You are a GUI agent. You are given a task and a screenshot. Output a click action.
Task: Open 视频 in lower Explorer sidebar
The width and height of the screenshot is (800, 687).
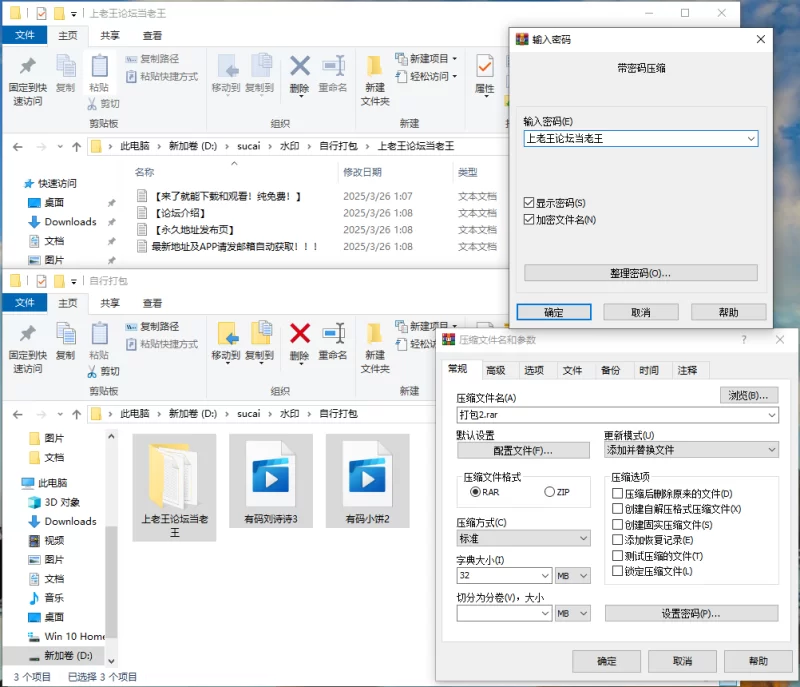(x=47, y=541)
